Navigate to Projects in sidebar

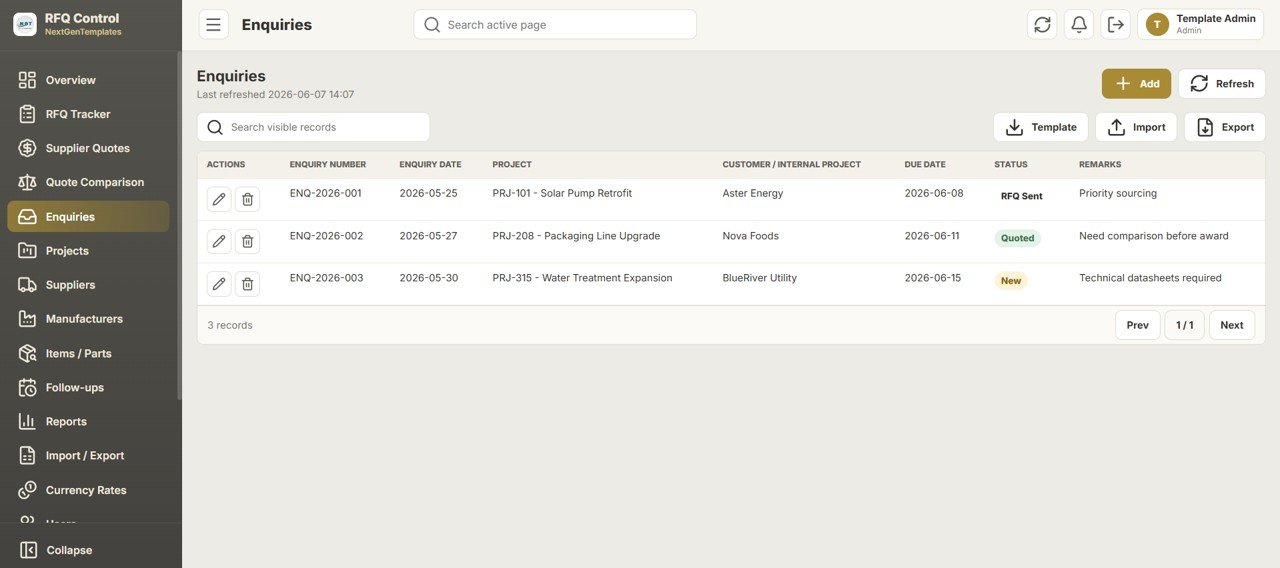coord(88,251)
